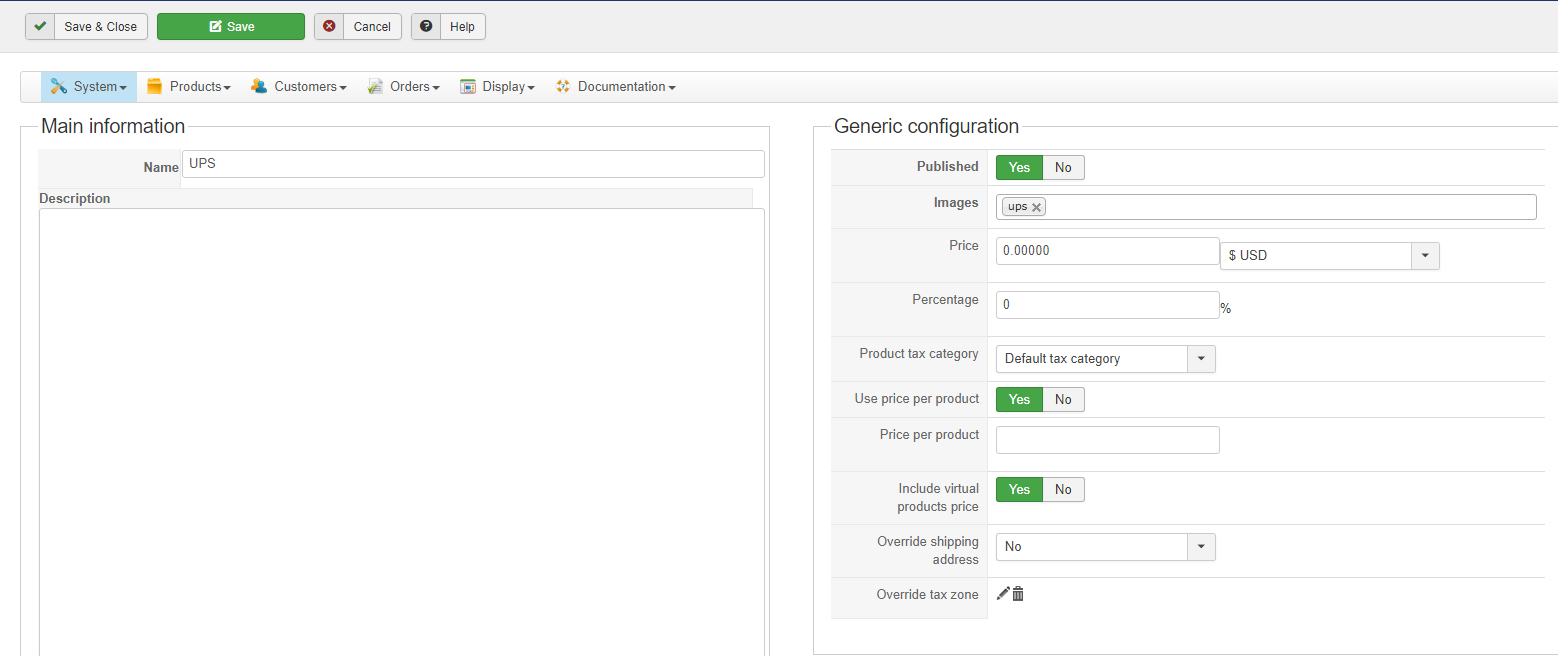Click the pencil icon for Override tax zone
1558x656 pixels.
[1003, 594]
